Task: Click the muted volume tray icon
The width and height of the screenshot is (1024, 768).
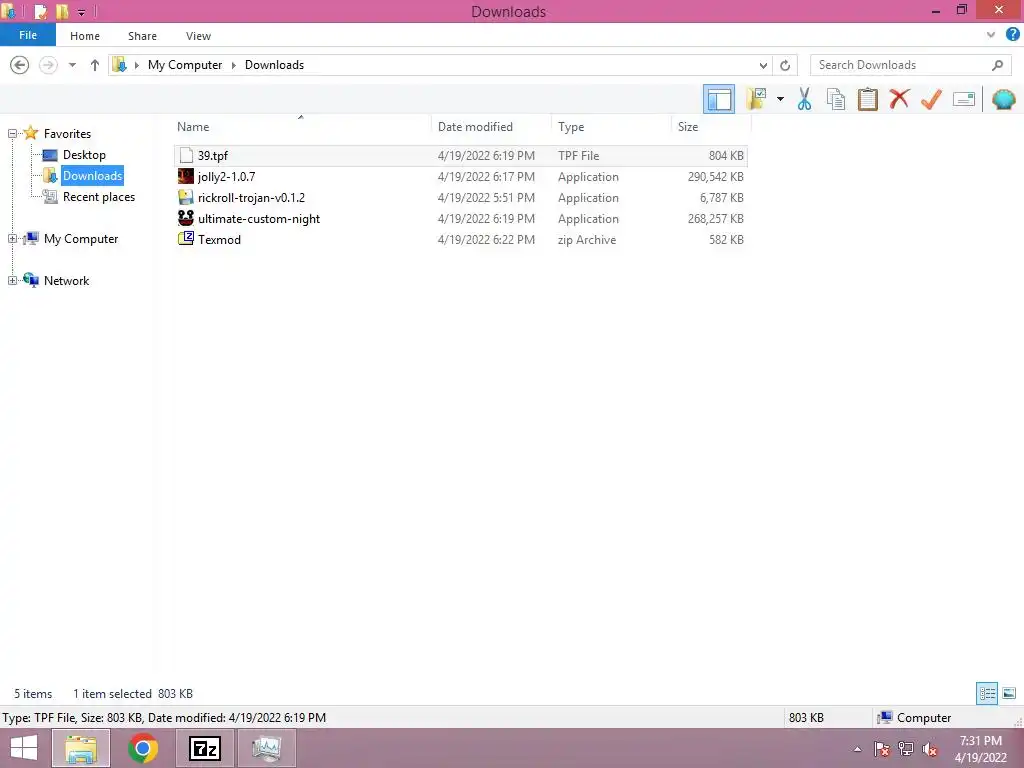Action: click(x=929, y=749)
